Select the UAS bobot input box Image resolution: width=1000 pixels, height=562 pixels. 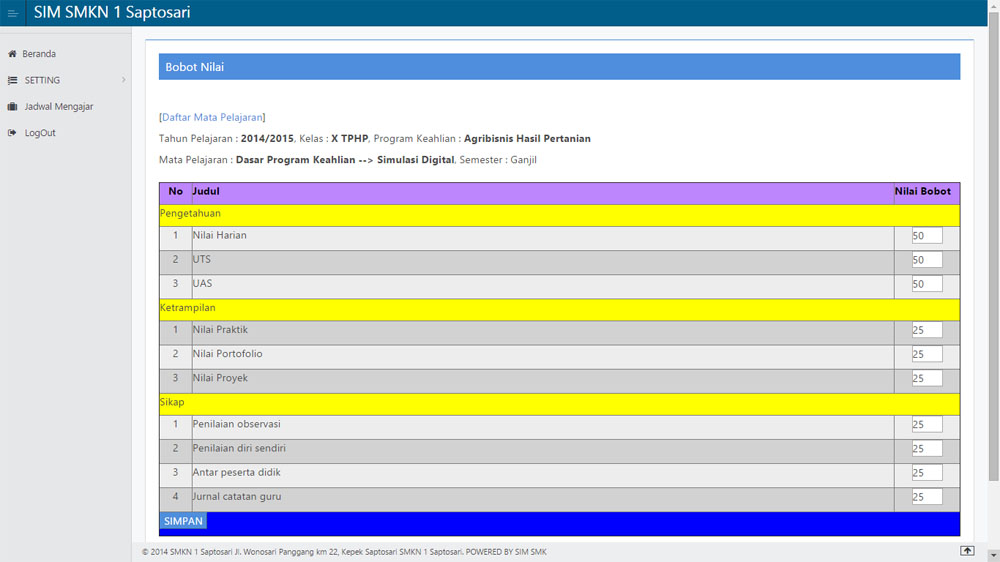click(926, 284)
